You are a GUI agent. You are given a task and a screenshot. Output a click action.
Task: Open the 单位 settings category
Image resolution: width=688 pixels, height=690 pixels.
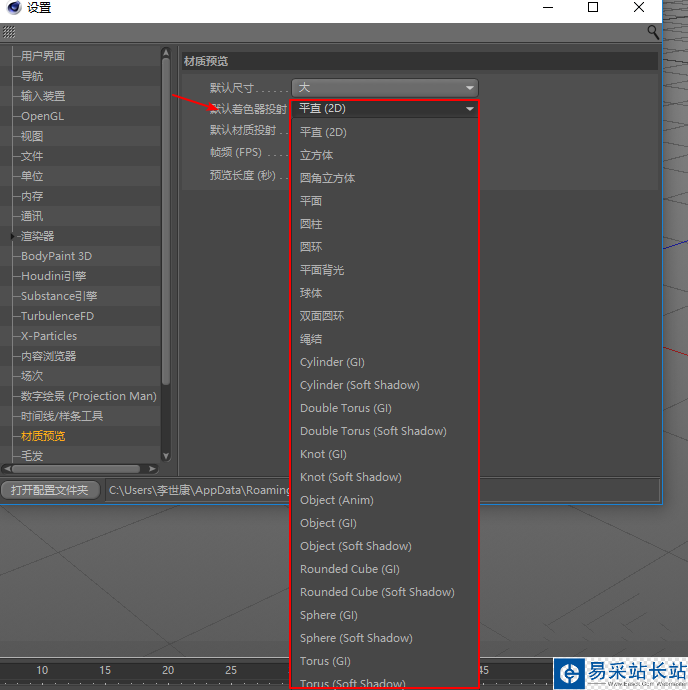(x=32, y=176)
